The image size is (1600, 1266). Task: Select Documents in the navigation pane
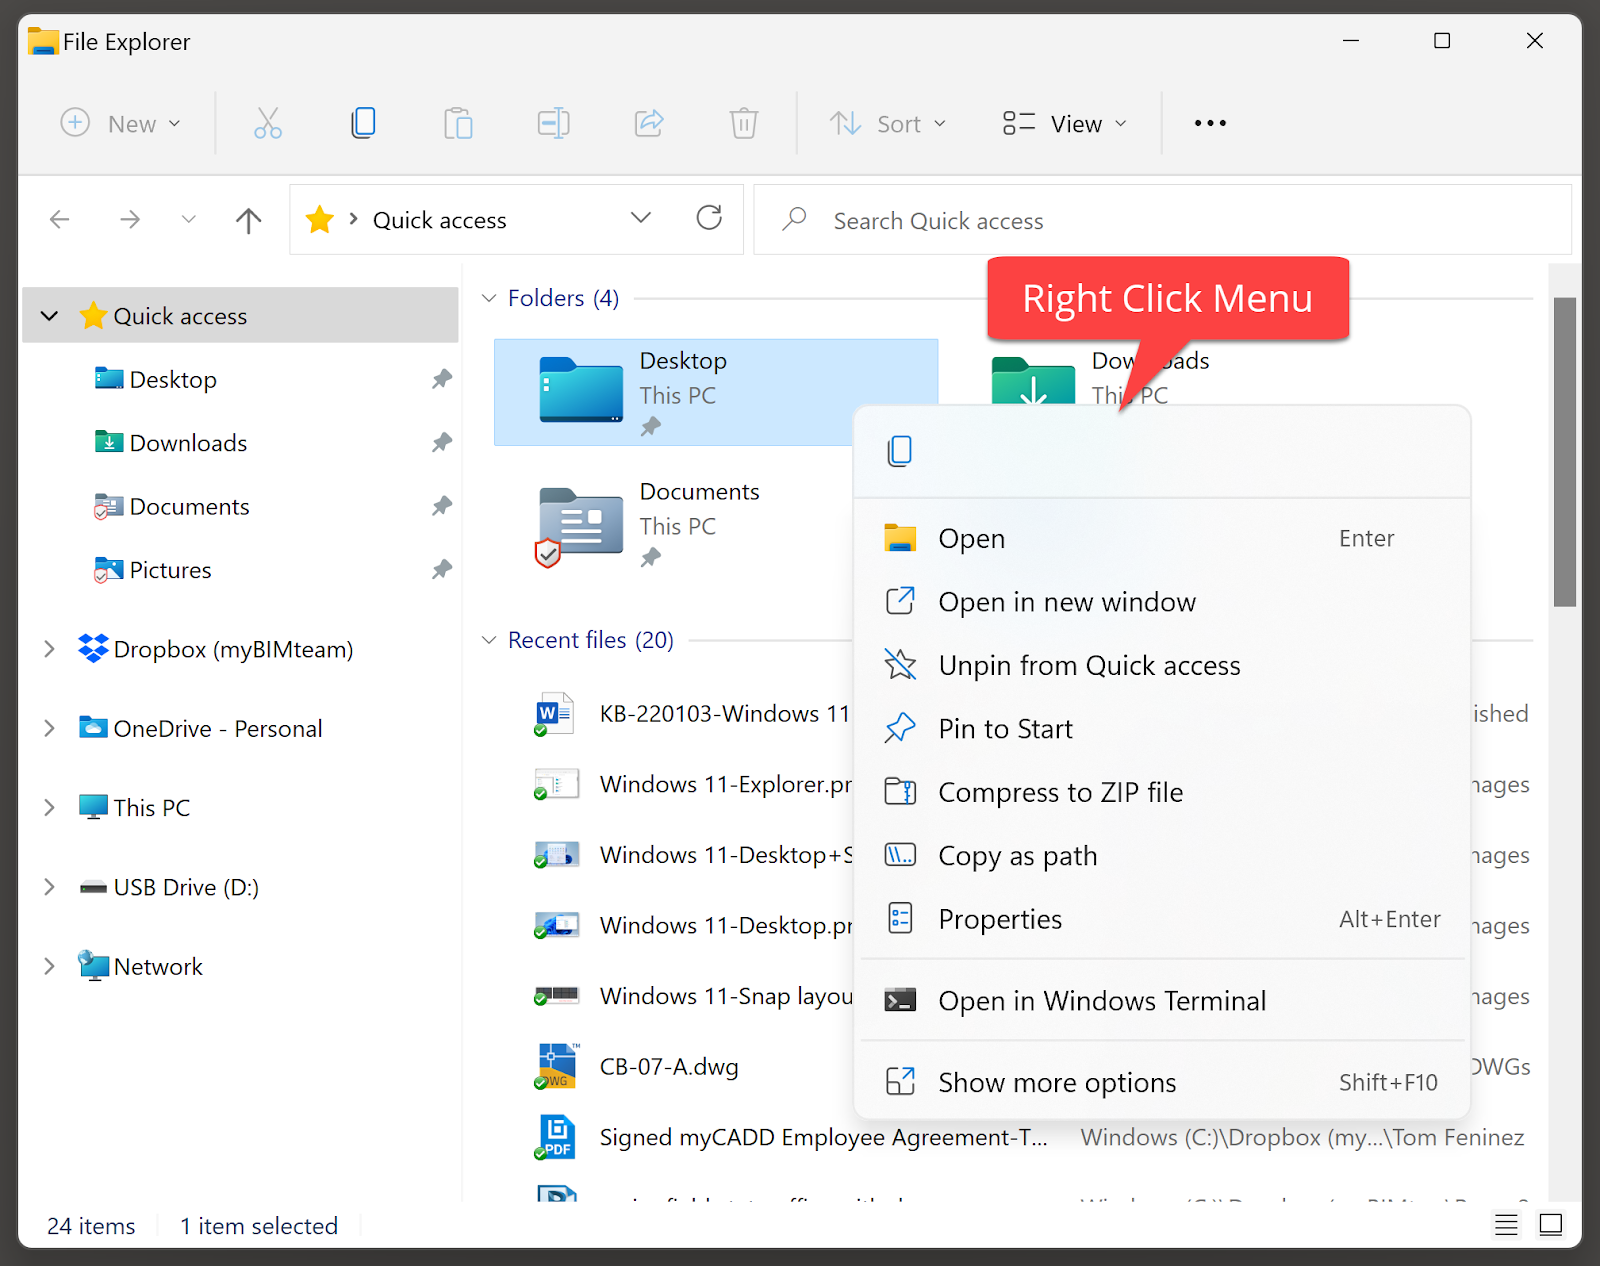pos(189,507)
